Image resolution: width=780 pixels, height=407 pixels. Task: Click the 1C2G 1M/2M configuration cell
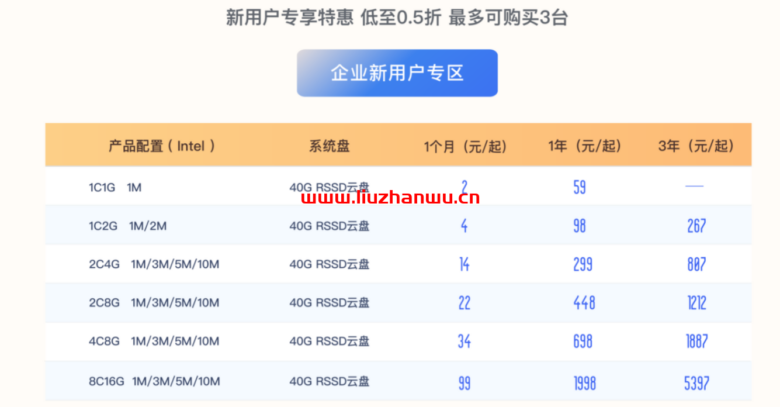pos(128,226)
